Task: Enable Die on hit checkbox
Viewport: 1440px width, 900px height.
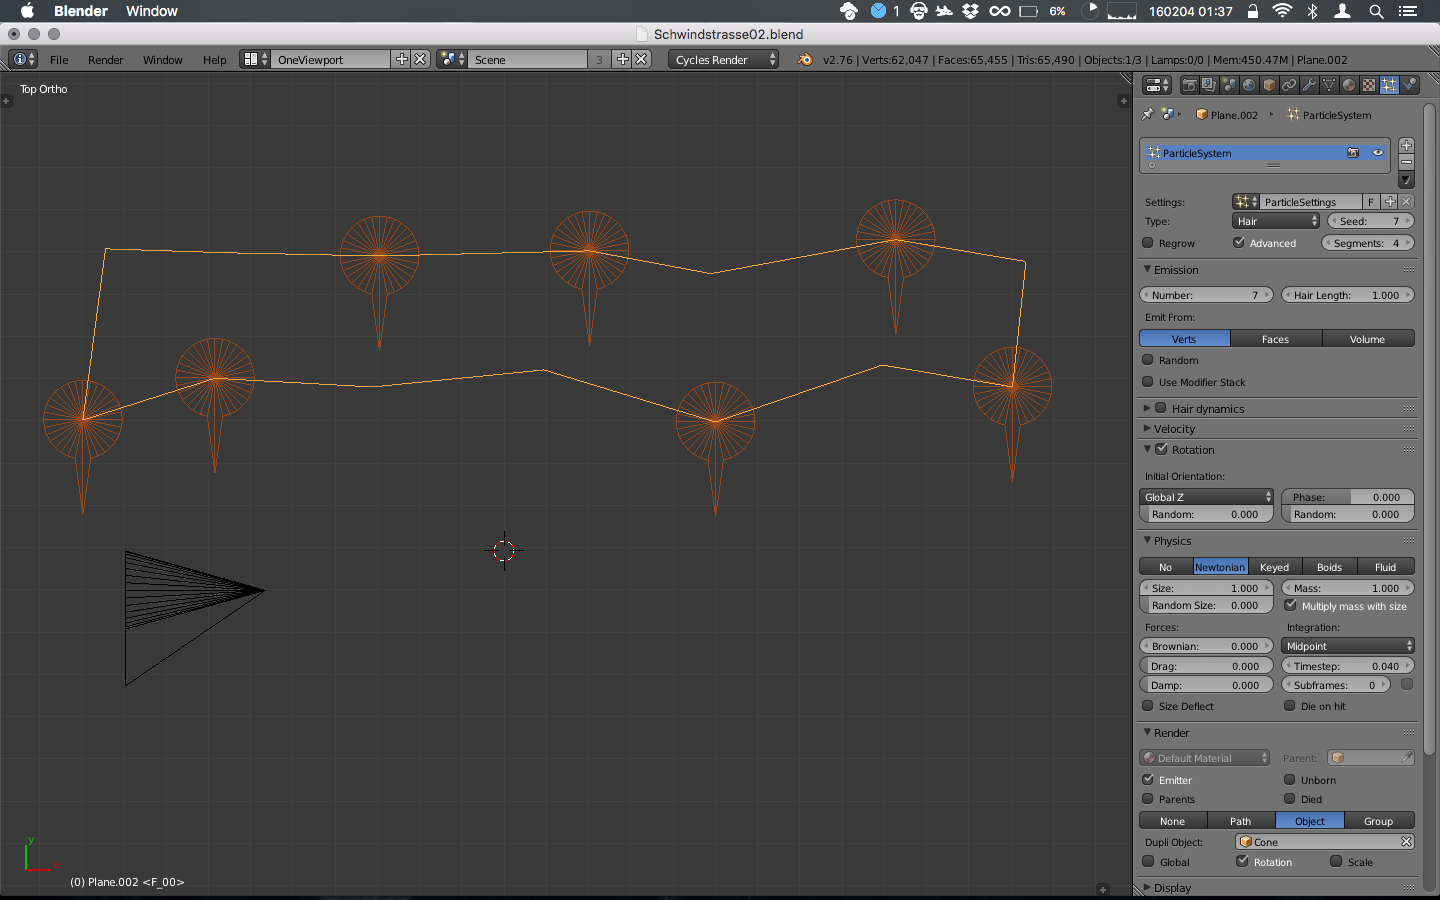Action: pos(1290,706)
